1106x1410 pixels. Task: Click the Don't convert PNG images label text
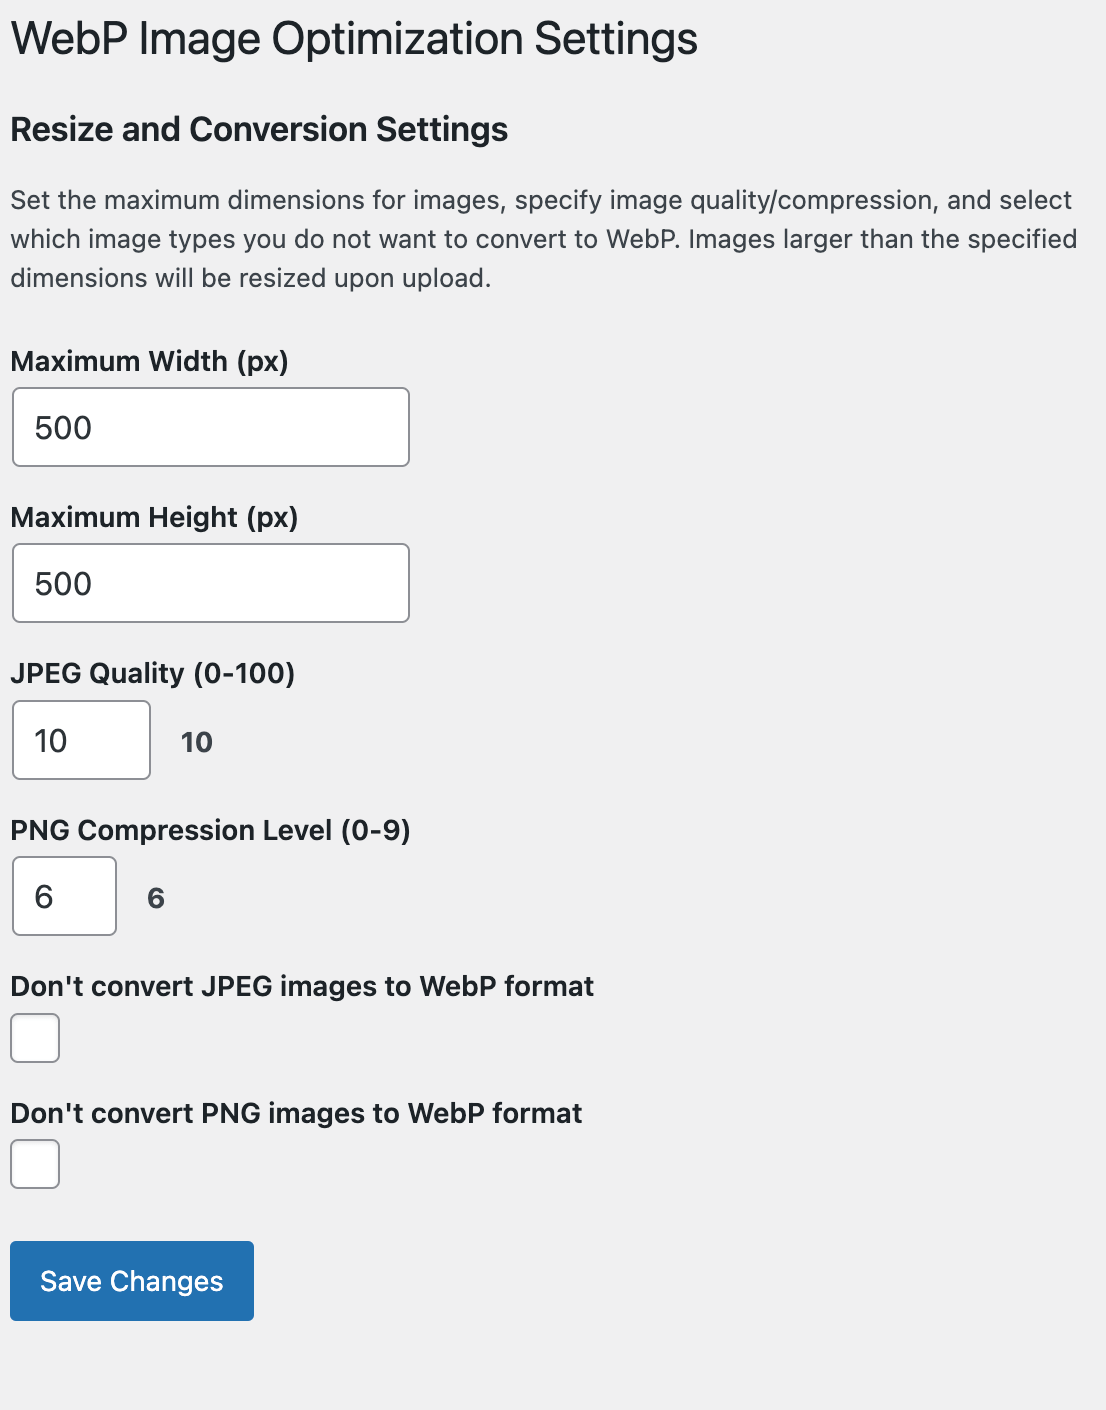(296, 1113)
